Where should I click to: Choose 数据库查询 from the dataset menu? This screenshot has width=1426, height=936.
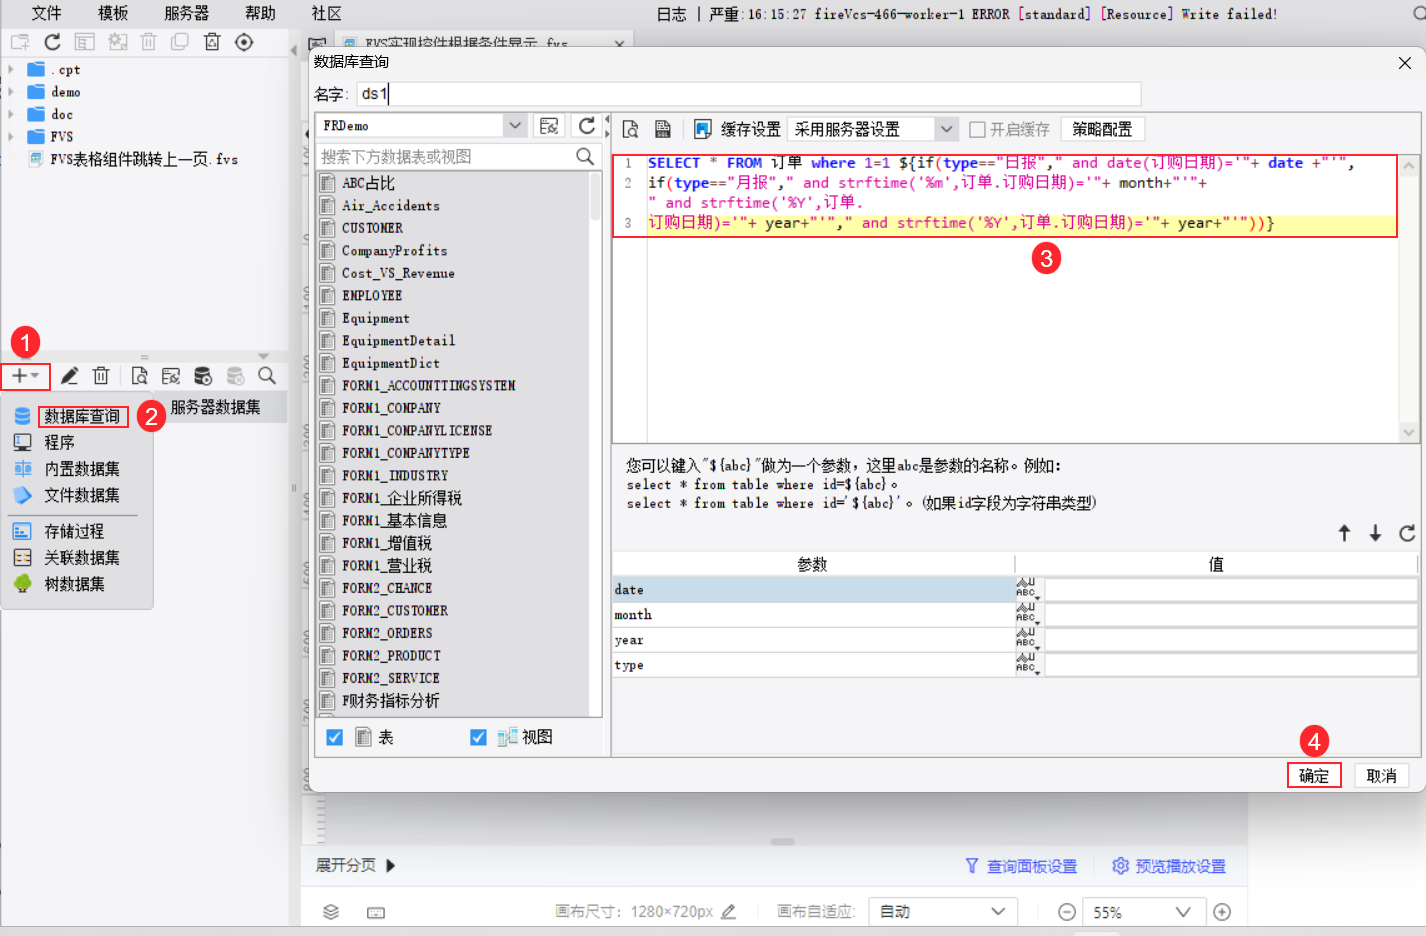[82, 416]
